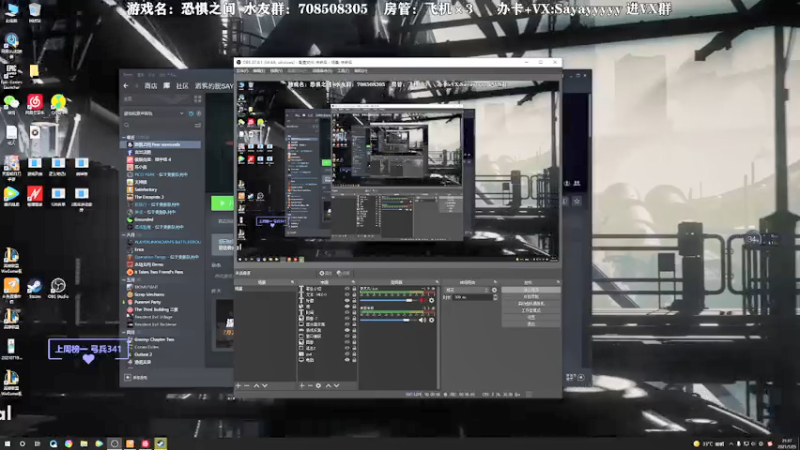Open Steam library advanced filter icon
800x450 pixels.
point(197,125)
